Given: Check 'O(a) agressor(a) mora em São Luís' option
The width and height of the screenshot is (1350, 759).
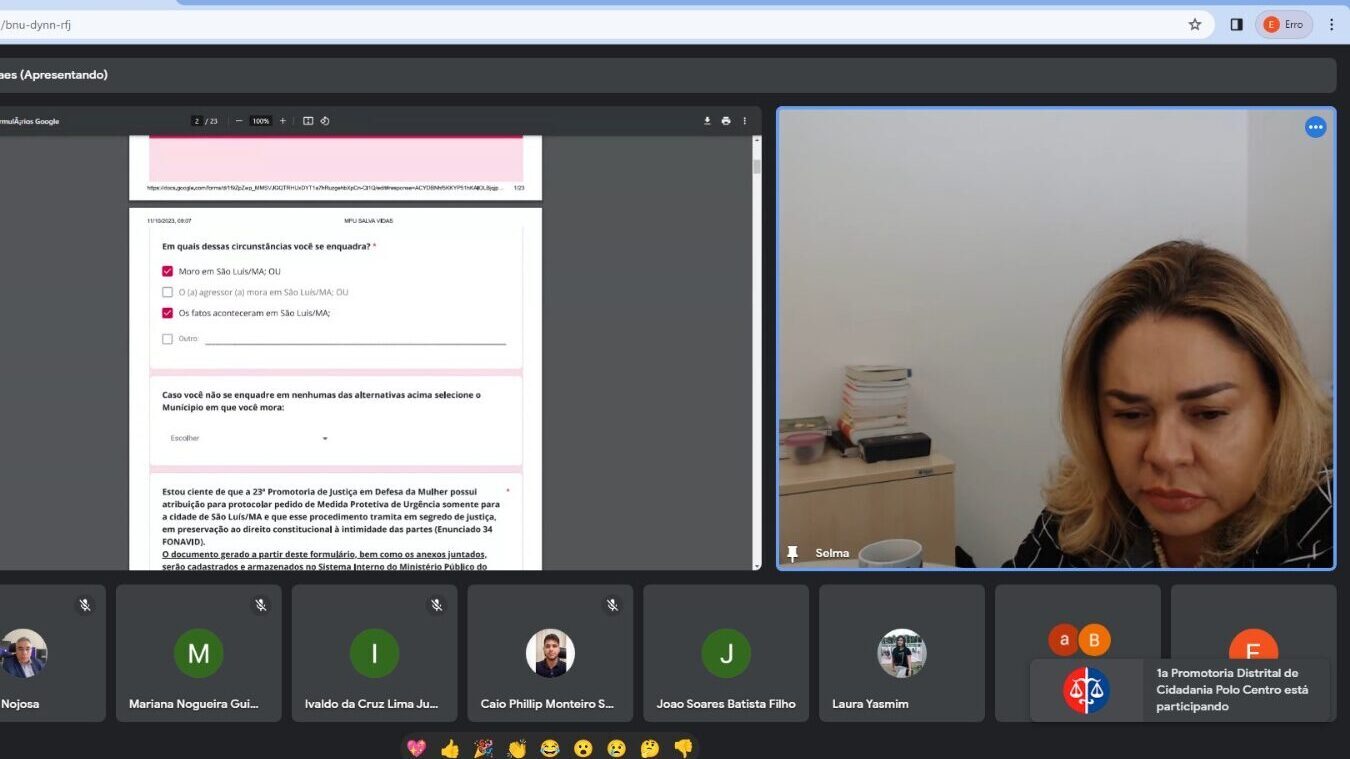Looking at the screenshot, I should [167, 292].
